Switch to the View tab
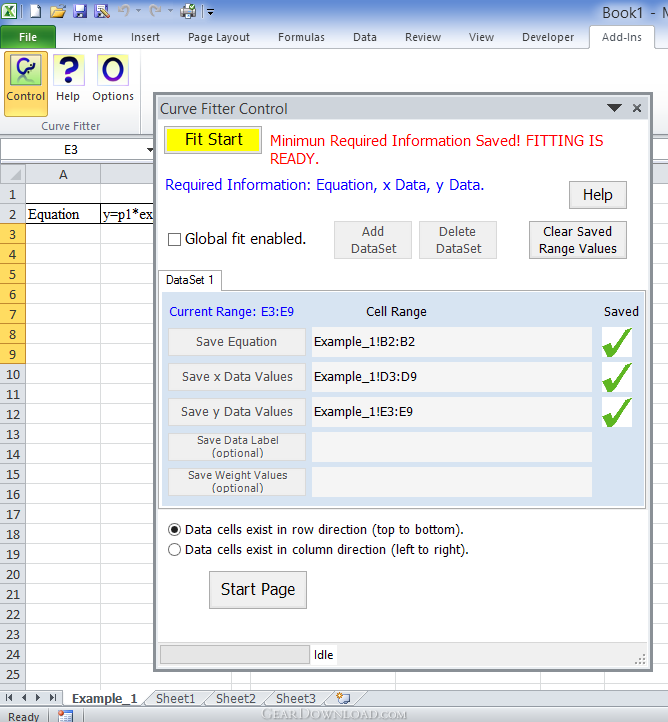The width and height of the screenshot is (668, 722). pos(481,37)
